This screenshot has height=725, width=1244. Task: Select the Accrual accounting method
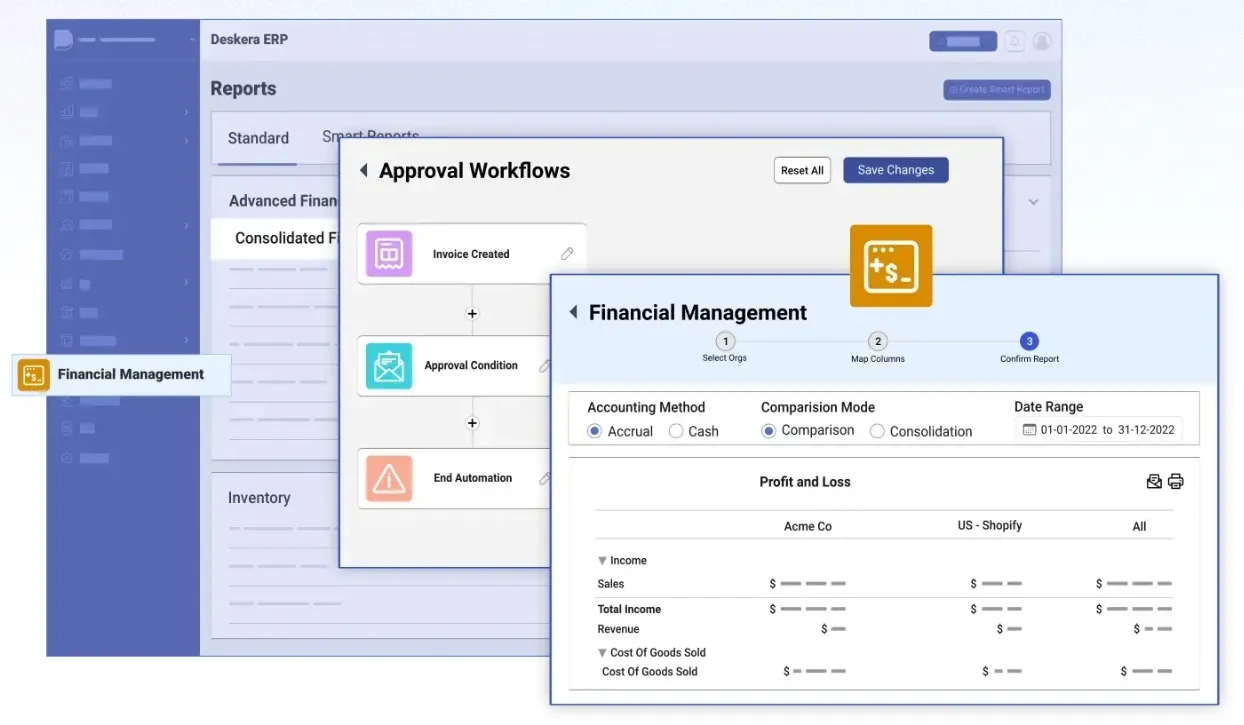tap(594, 431)
